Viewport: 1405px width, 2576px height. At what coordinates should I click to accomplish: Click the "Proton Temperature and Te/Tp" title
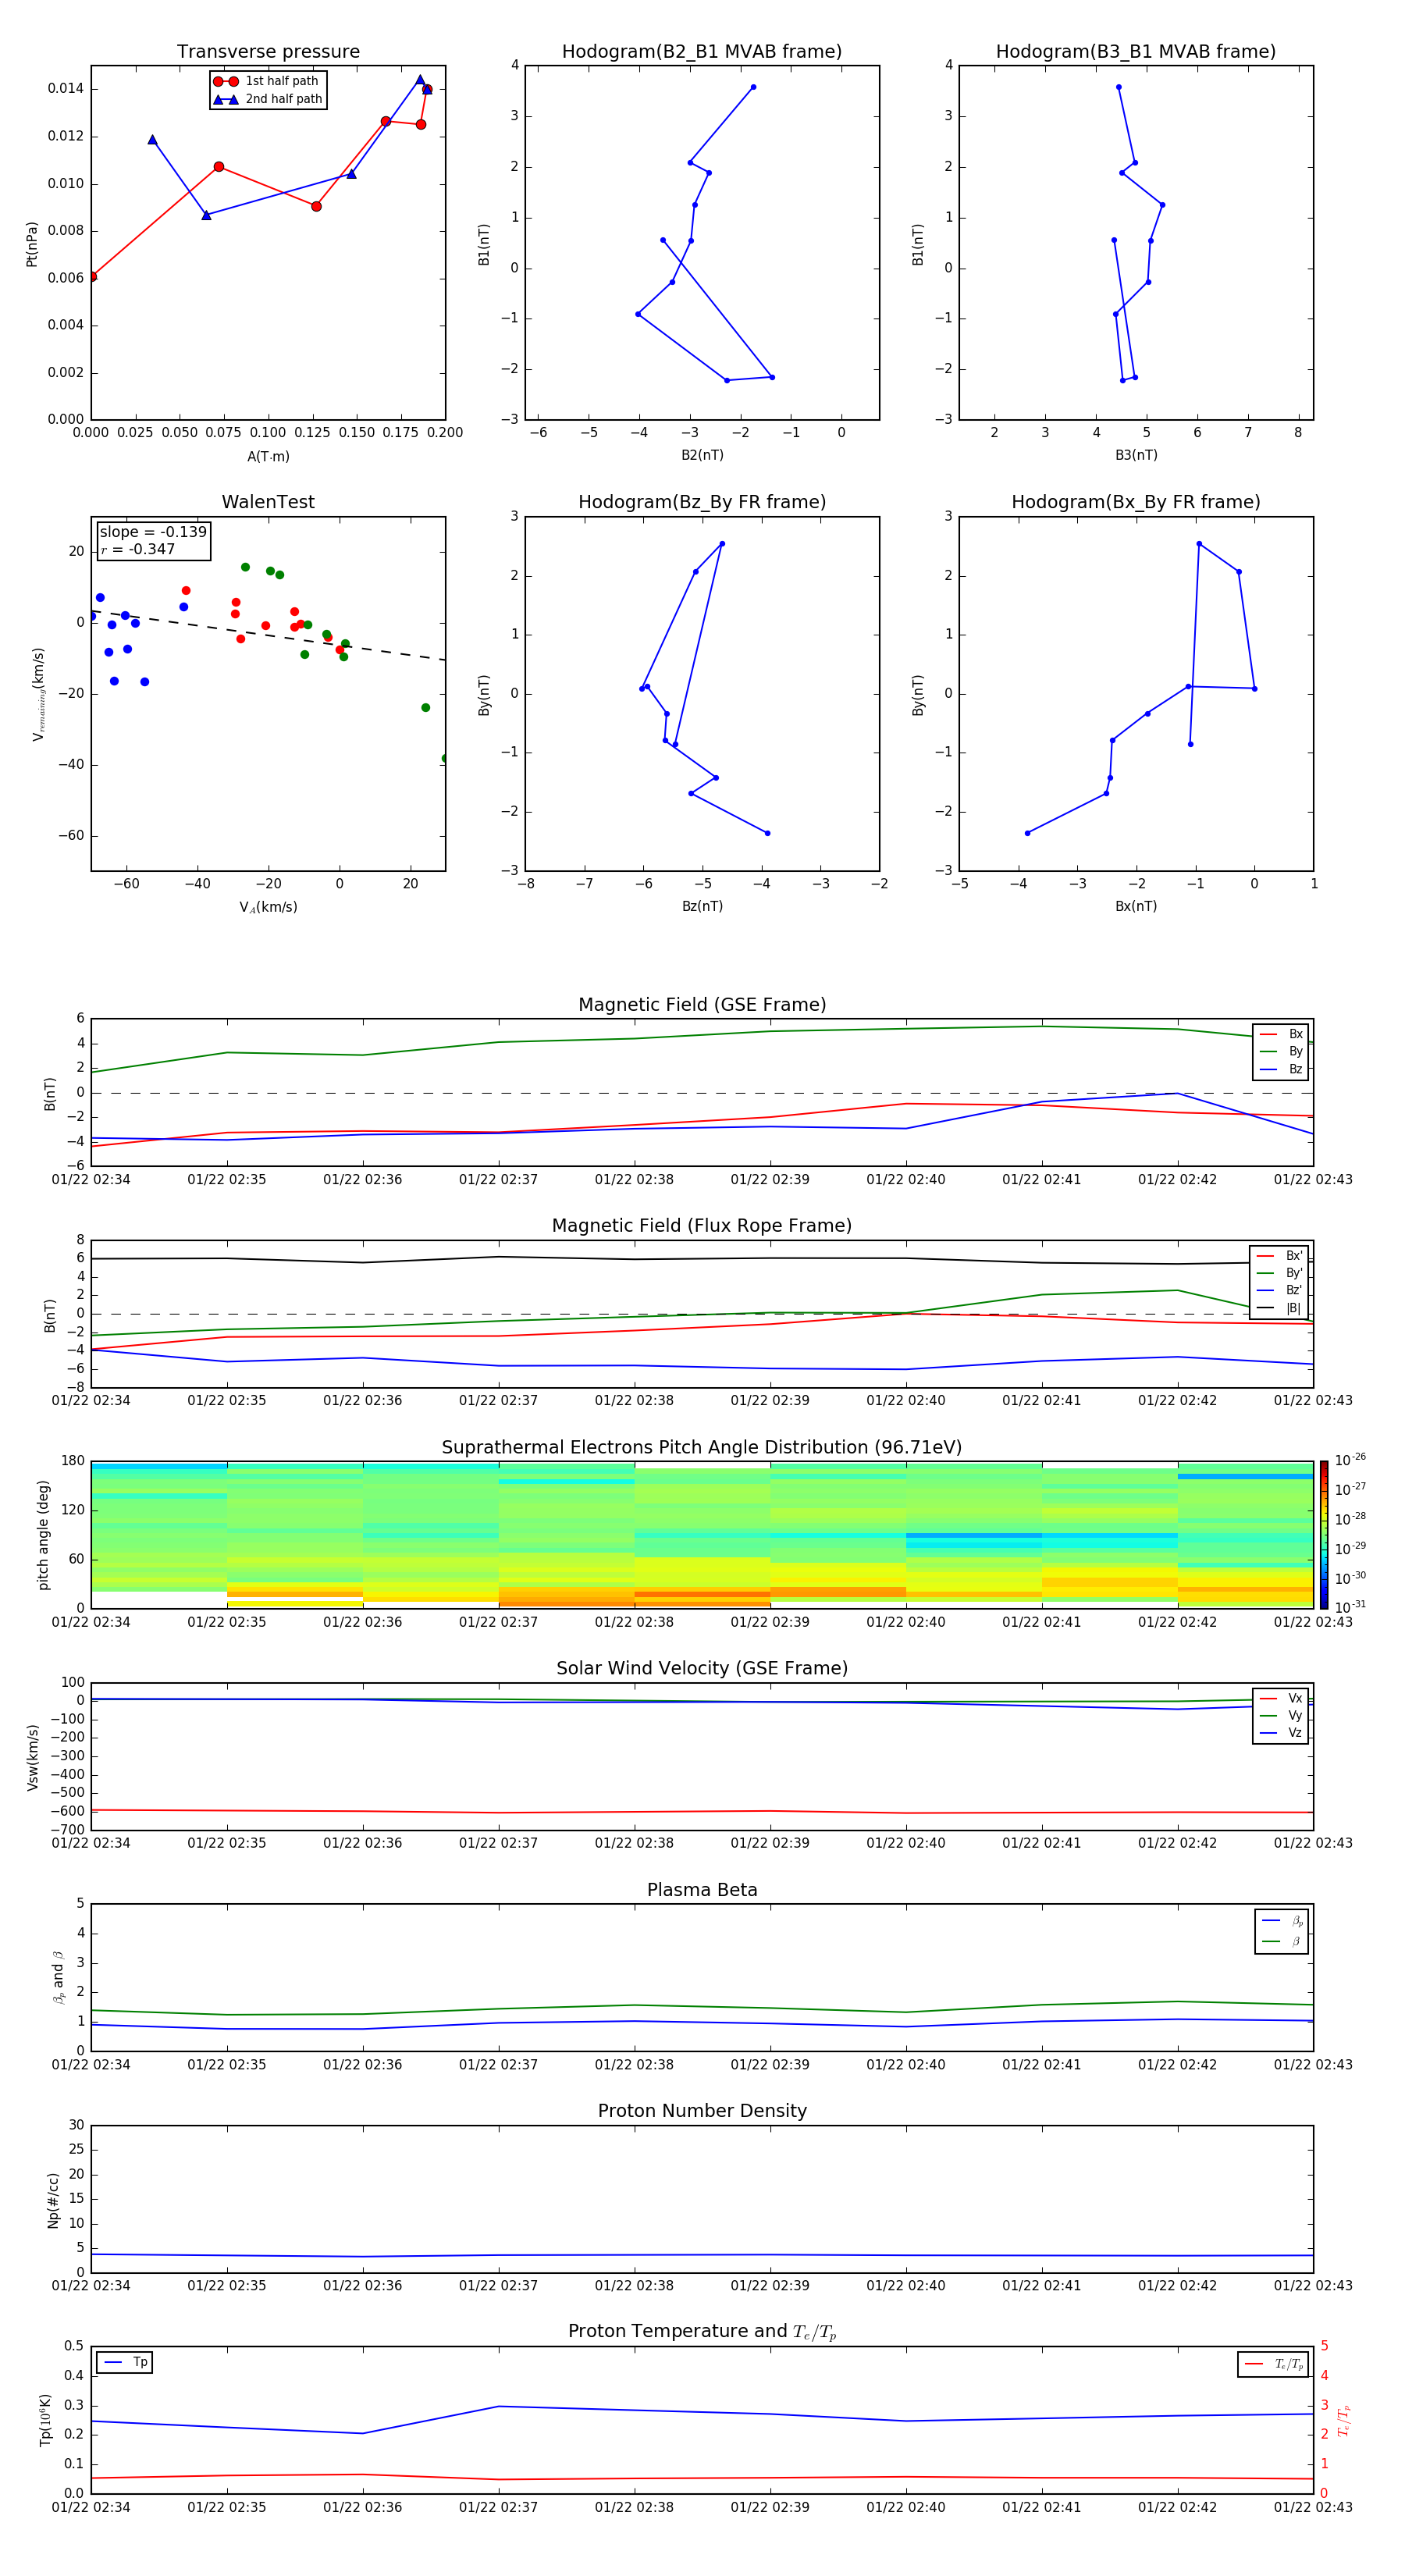pyautogui.click(x=702, y=2332)
